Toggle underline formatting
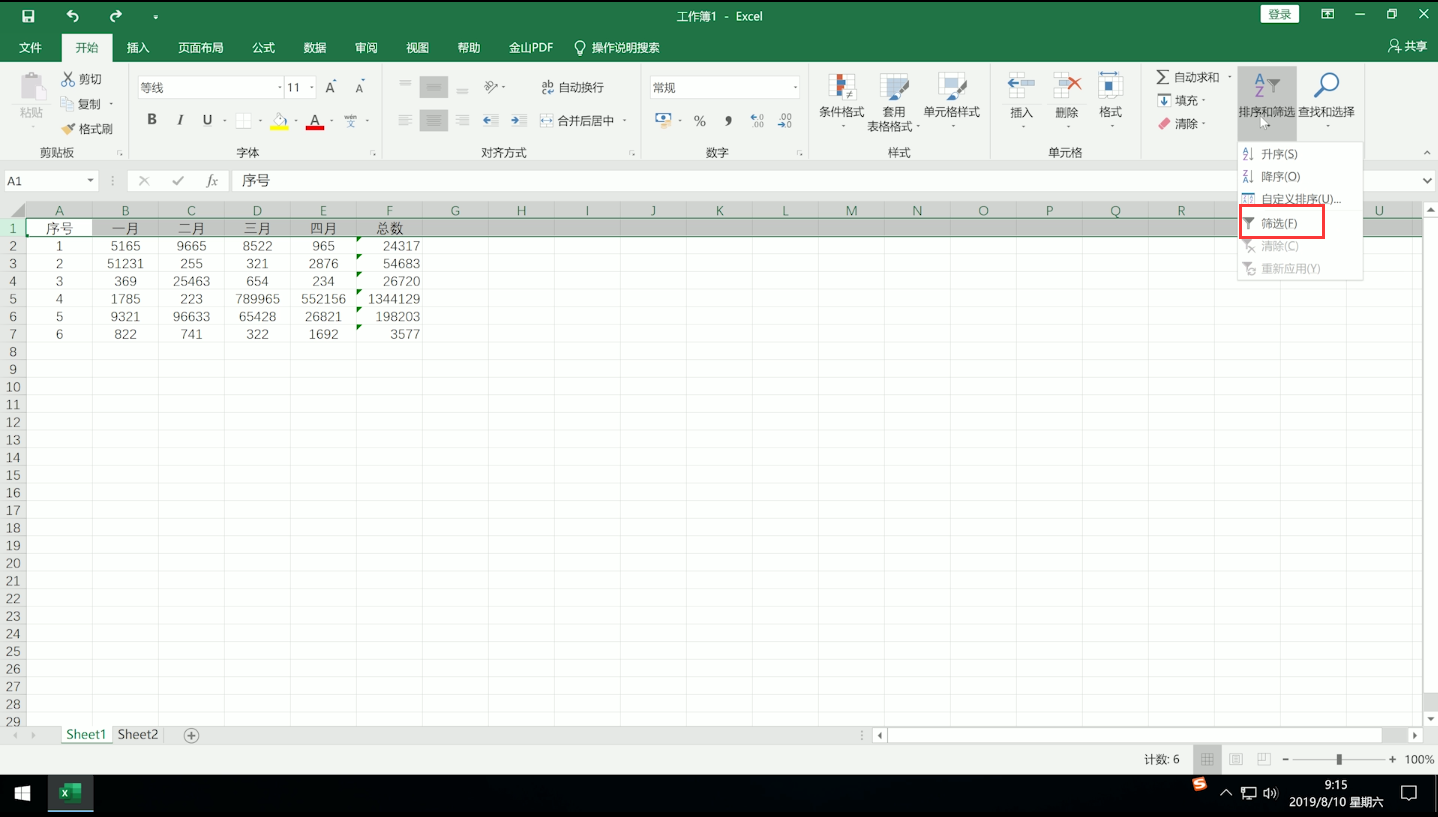1438x817 pixels. click(207, 120)
